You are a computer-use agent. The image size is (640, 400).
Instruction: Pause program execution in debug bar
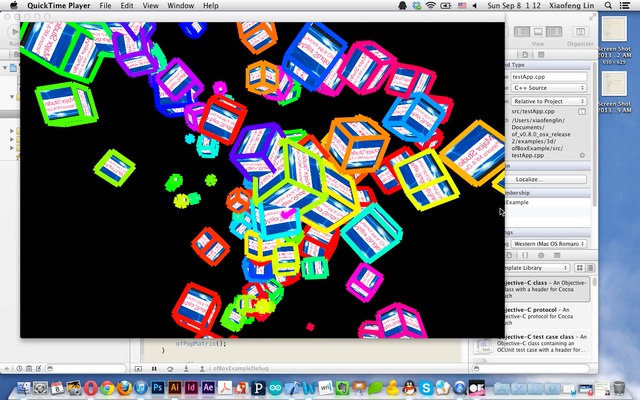154,369
